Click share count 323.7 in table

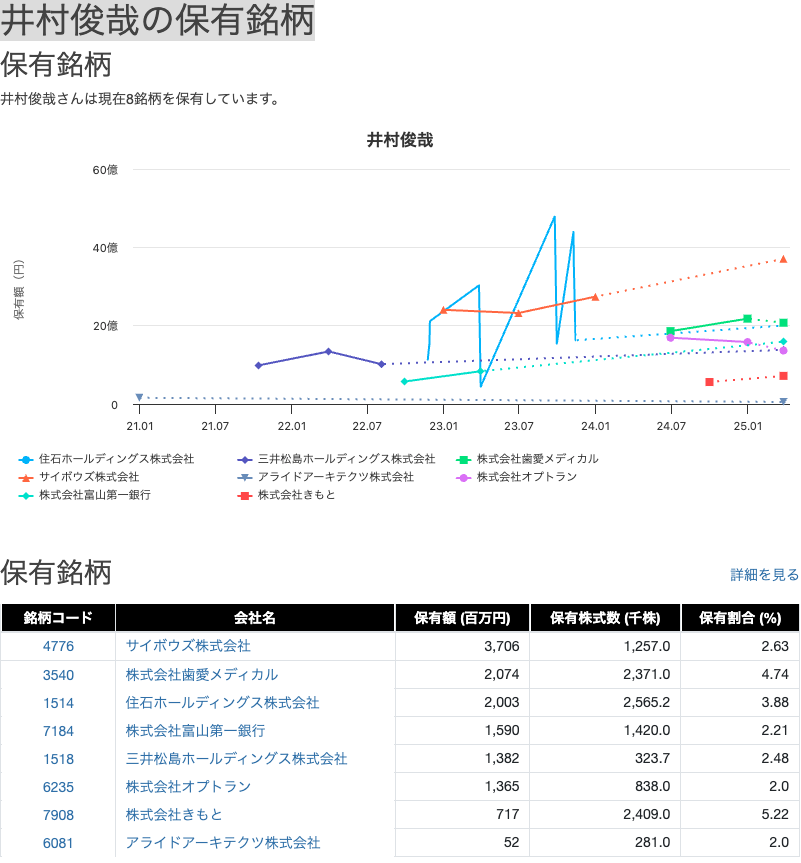pos(652,758)
